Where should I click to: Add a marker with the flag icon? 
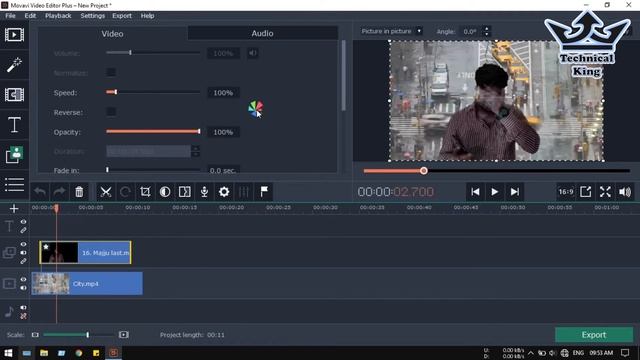[x=264, y=191]
